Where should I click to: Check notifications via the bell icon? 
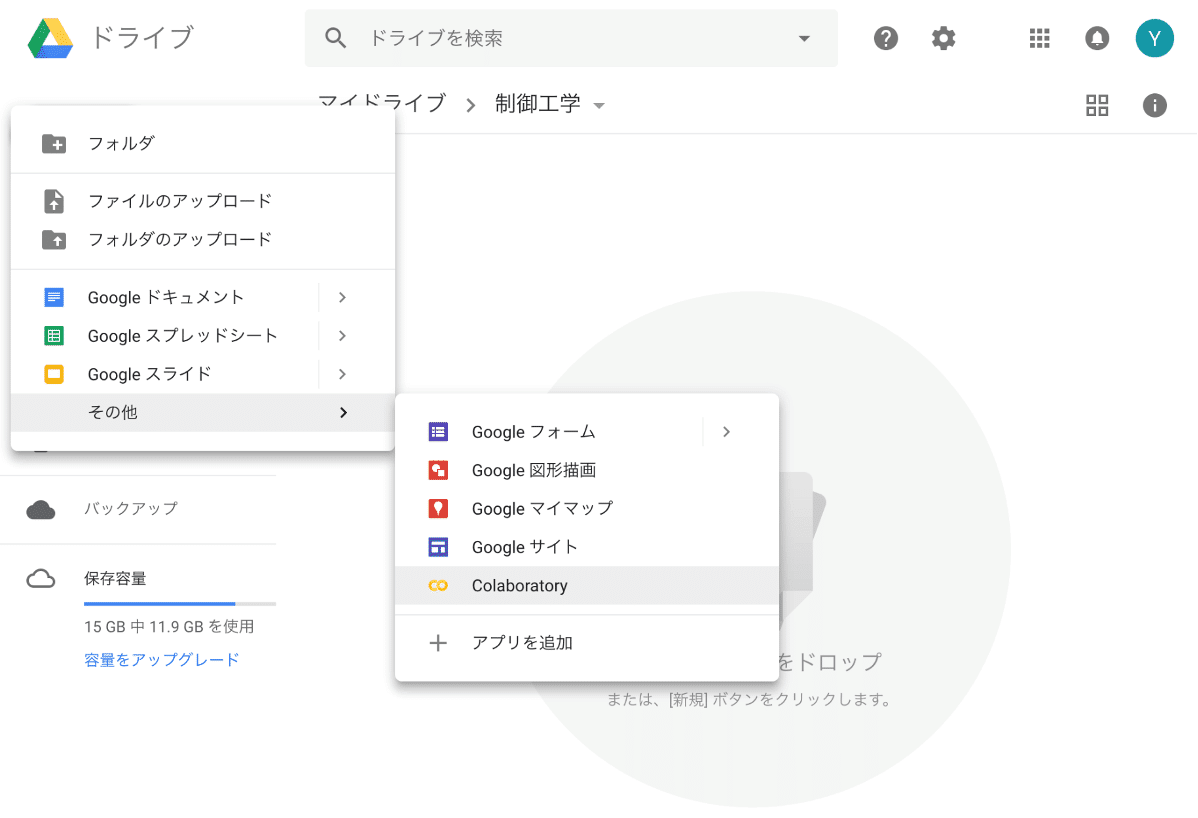coord(1096,38)
